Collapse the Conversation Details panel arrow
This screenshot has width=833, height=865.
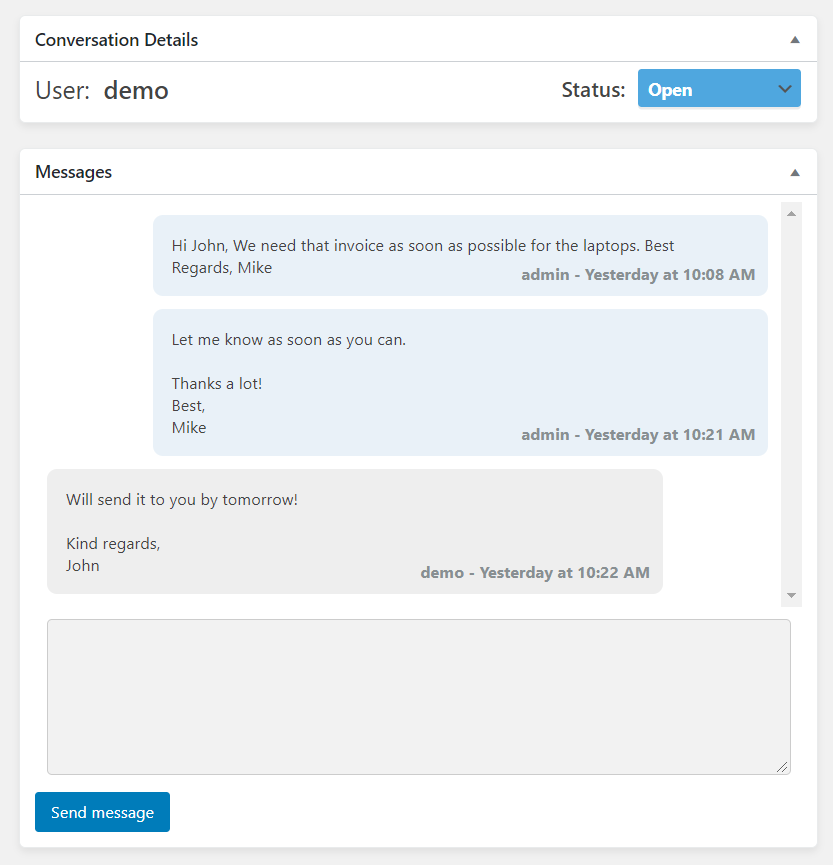pyautogui.click(x=795, y=40)
